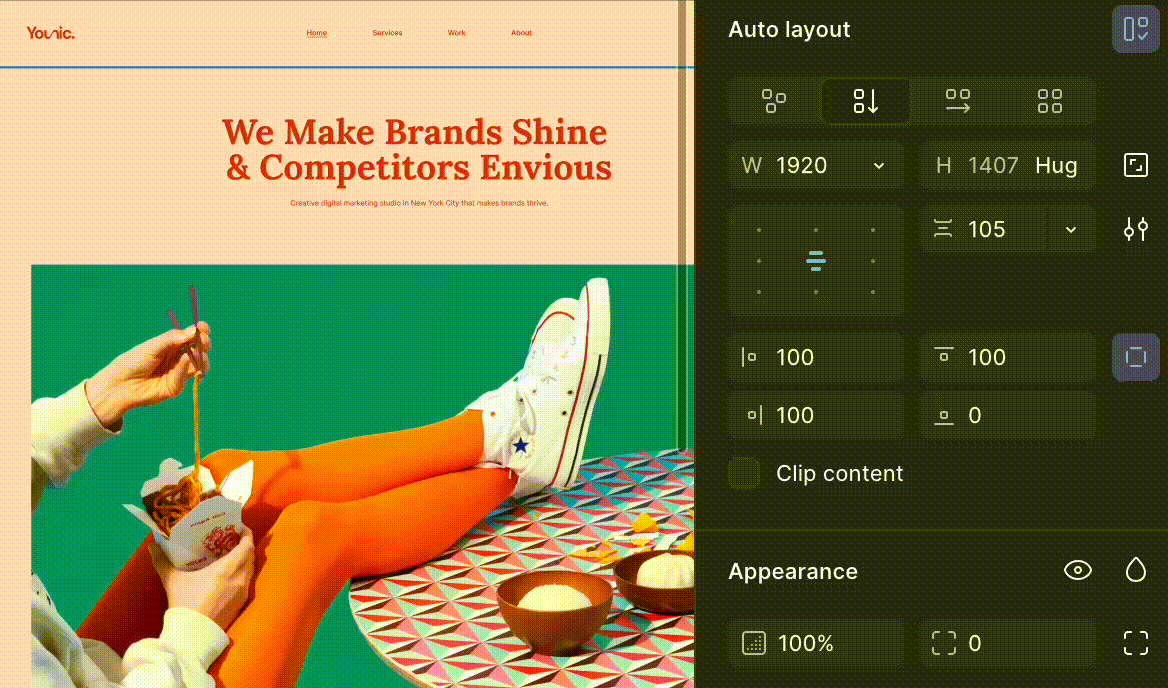Click the 'Clip content' label
Viewport: 1168px width, 688px height.
(x=840, y=474)
